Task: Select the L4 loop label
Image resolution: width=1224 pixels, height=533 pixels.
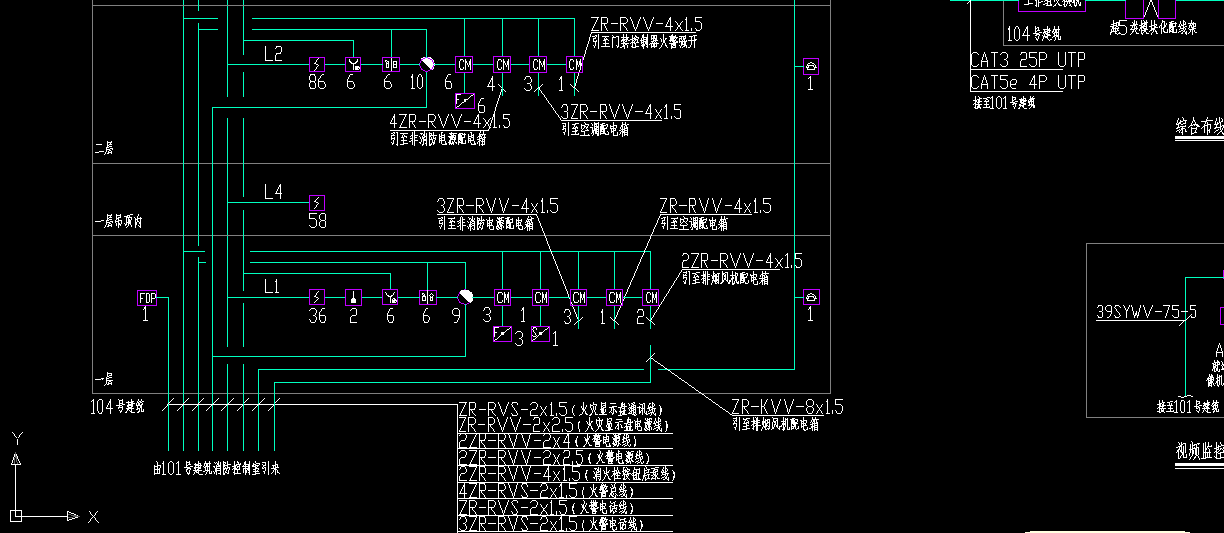Action: tap(273, 191)
